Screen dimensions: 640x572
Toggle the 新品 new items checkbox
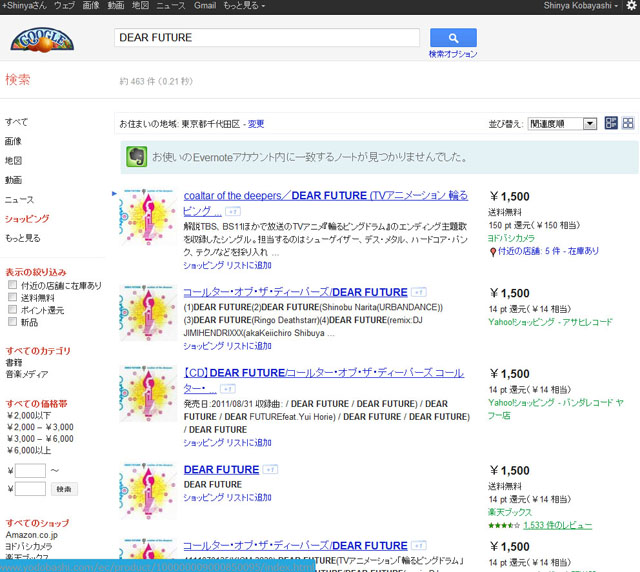[x=12, y=322]
